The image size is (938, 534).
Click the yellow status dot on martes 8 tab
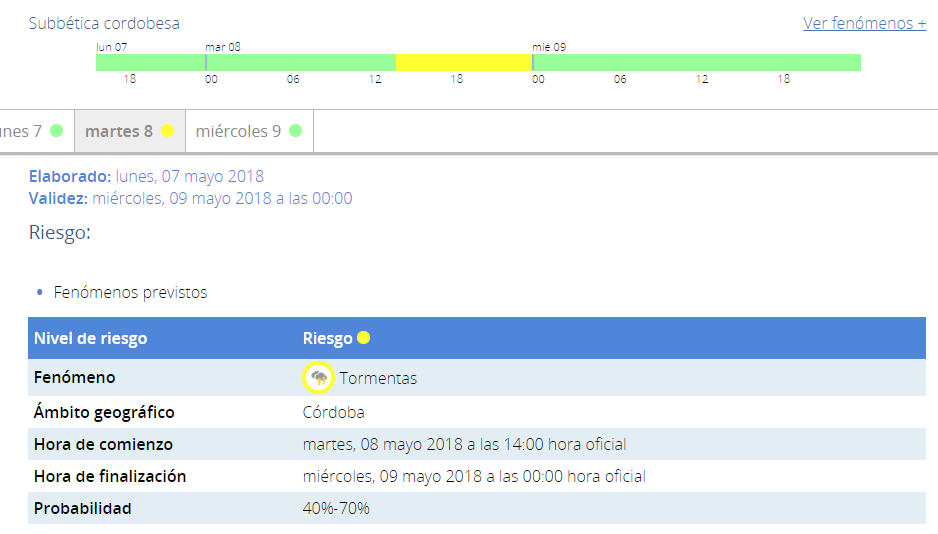coord(168,130)
